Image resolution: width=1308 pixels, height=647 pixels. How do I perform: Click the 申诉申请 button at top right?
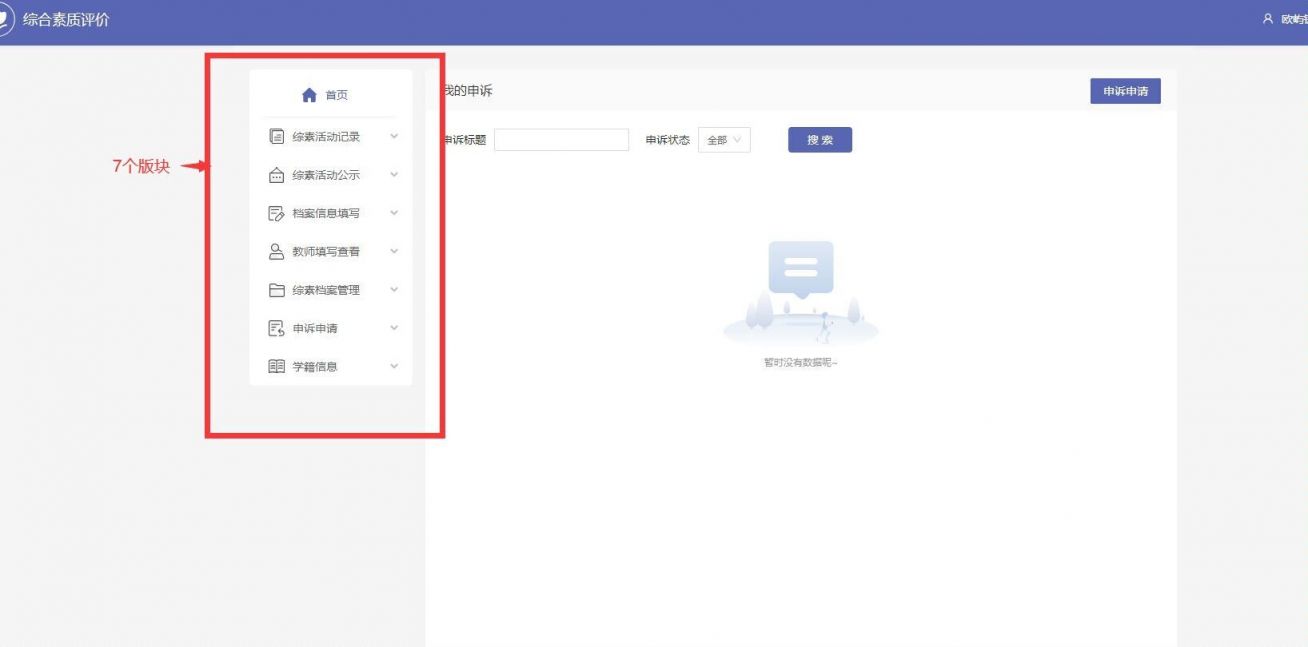1126,91
